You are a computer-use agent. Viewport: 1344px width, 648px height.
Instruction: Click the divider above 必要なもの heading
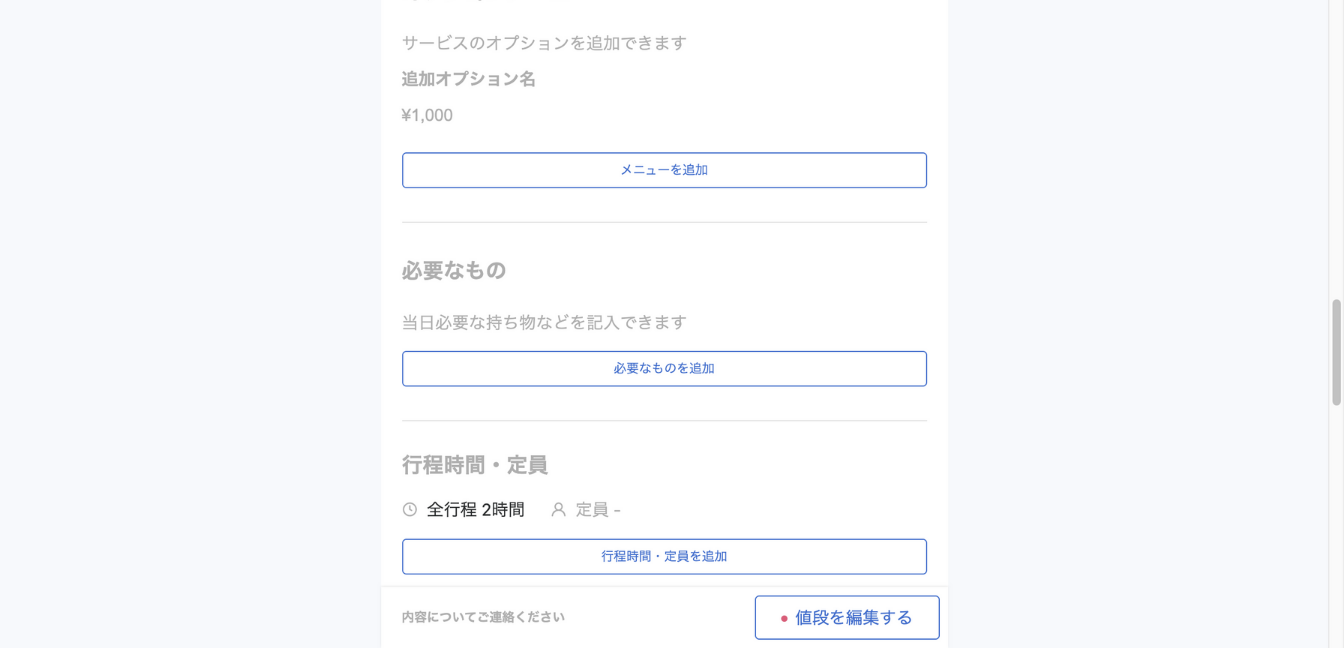click(664, 222)
